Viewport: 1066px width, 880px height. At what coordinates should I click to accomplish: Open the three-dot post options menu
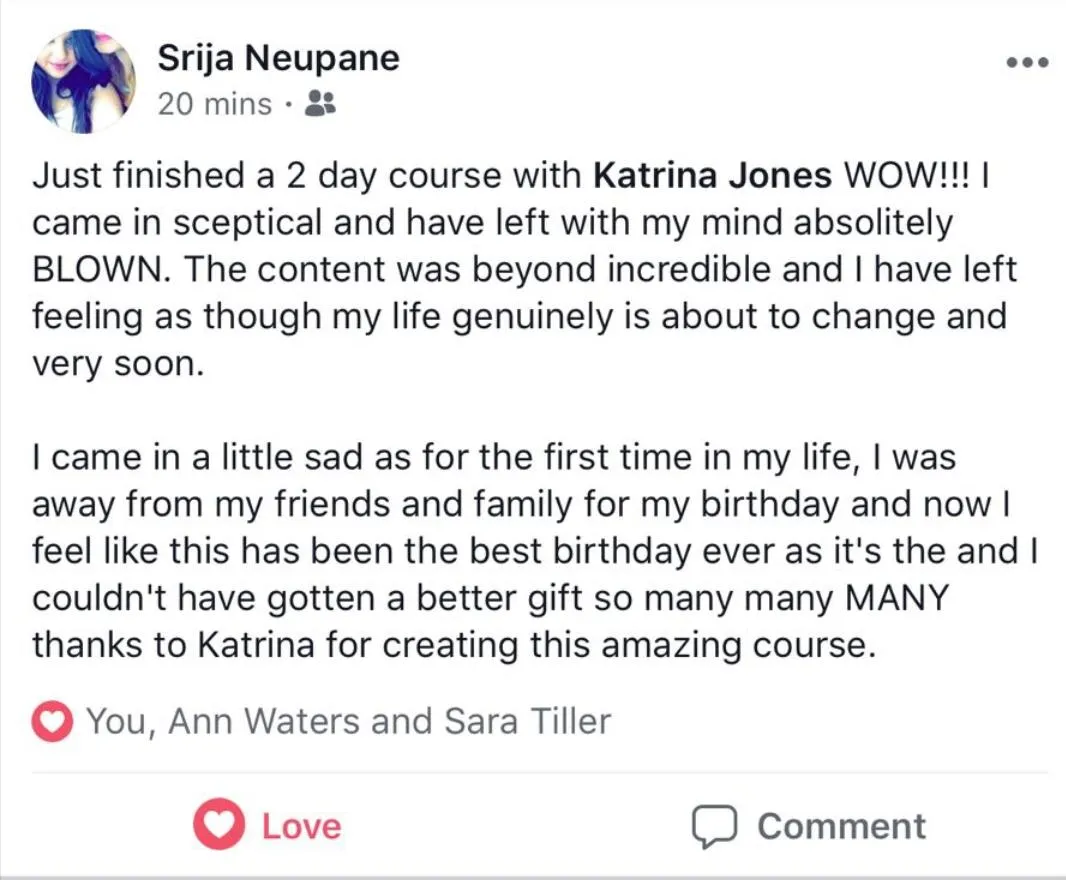pyautogui.click(x=1027, y=63)
